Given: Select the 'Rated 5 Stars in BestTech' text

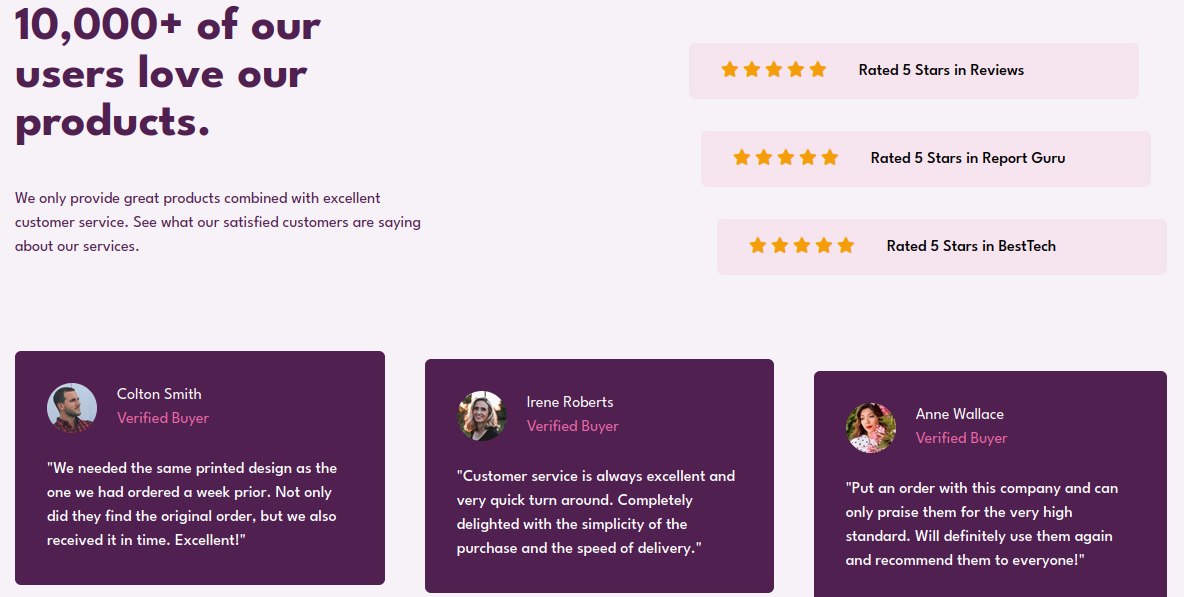Looking at the screenshot, I should pyautogui.click(x=971, y=246).
